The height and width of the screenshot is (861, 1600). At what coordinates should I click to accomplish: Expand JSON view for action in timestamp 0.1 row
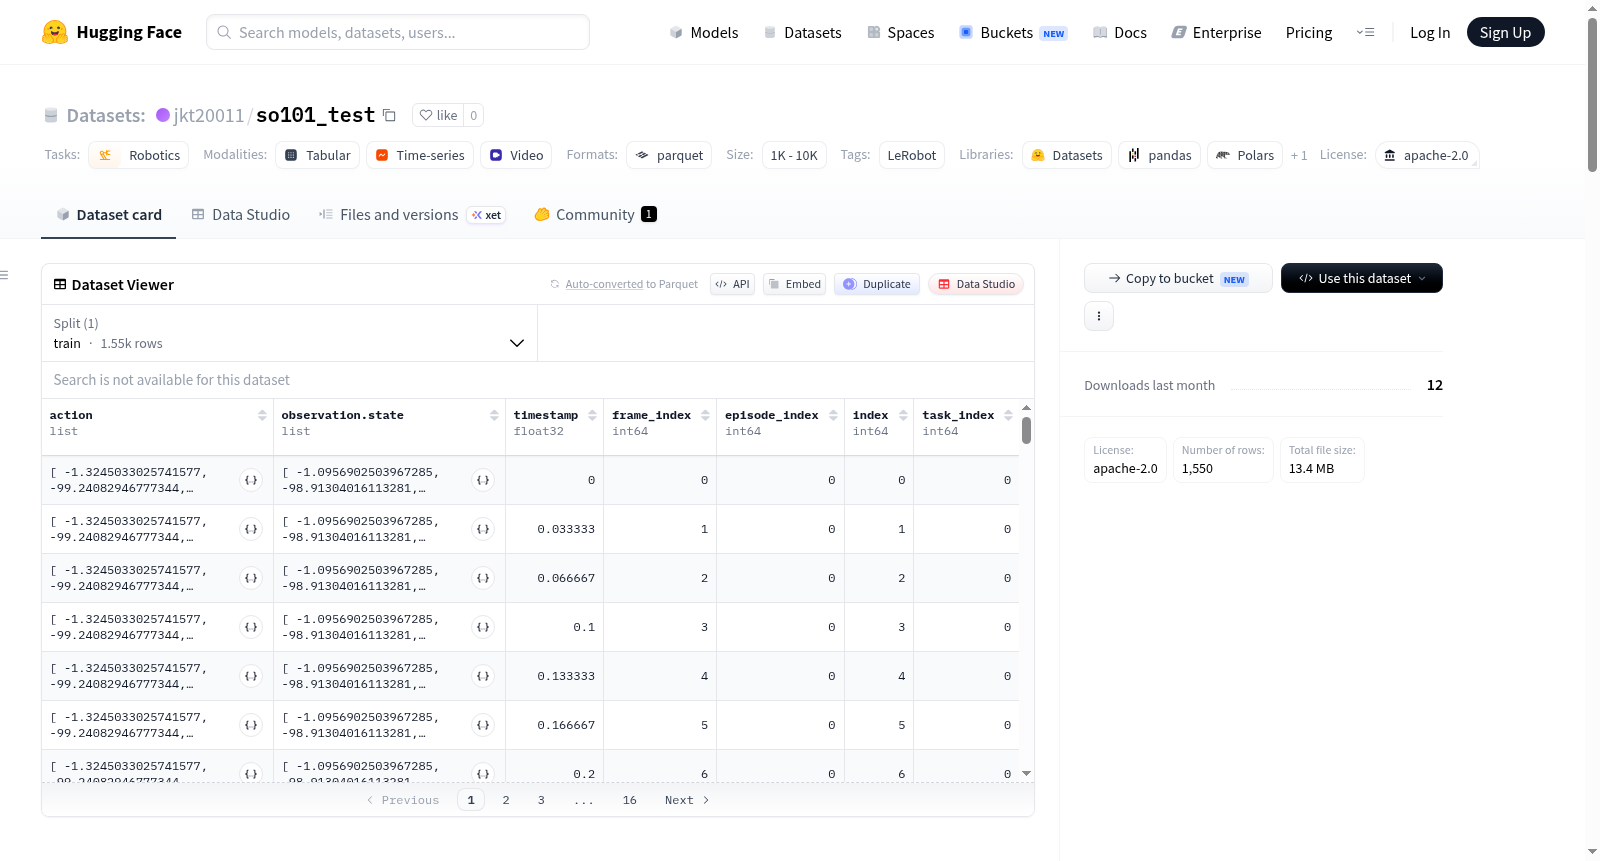(x=251, y=627)
